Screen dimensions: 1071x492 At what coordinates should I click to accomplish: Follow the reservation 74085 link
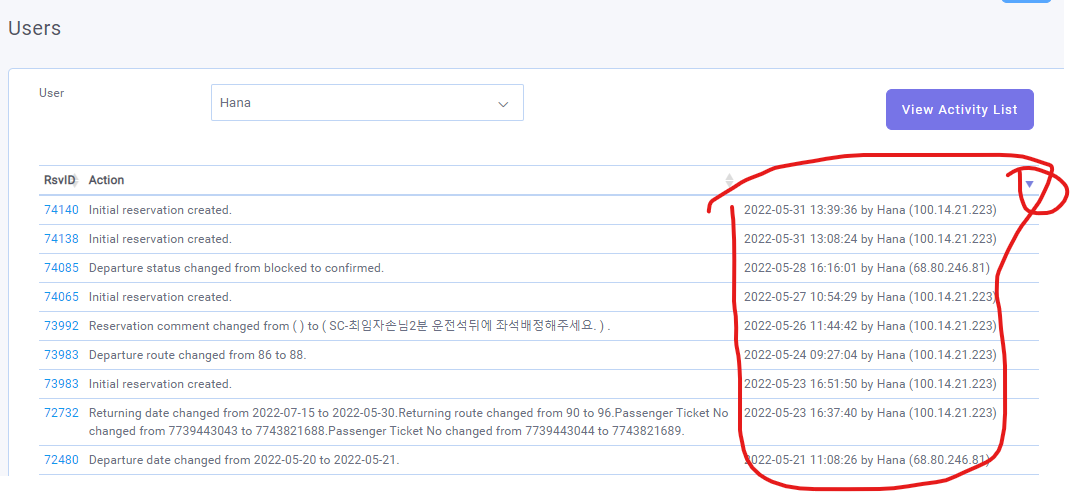(x=61, y=268)
